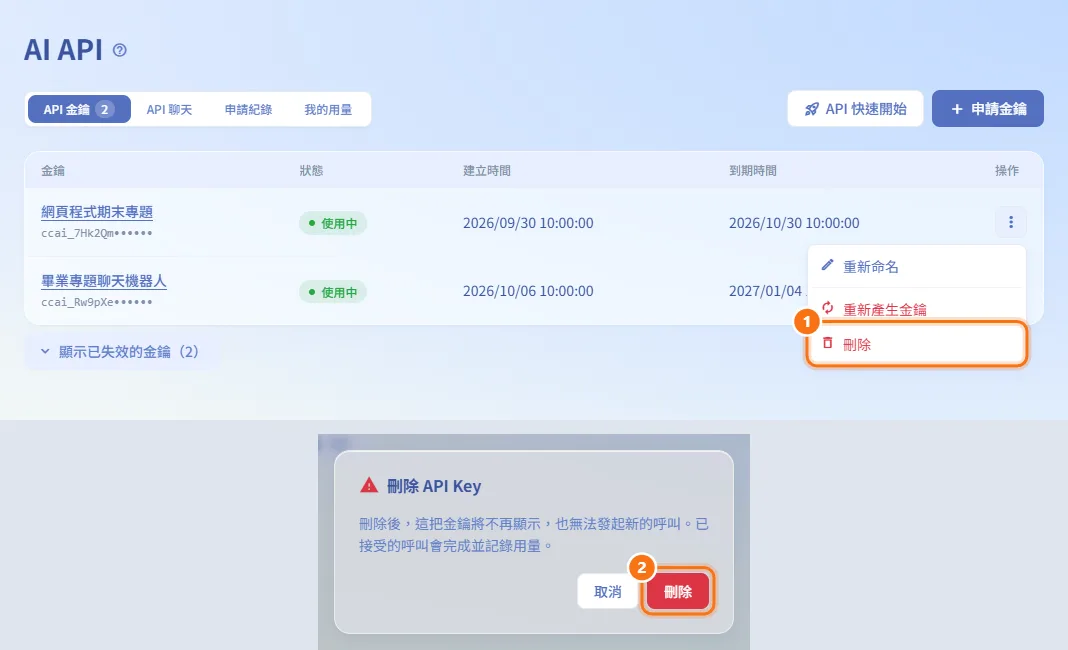The height and width of the screenshot is (650, 1068).
Task: Click the plus icon on 申請金鑰
Action: click(957, 109)
